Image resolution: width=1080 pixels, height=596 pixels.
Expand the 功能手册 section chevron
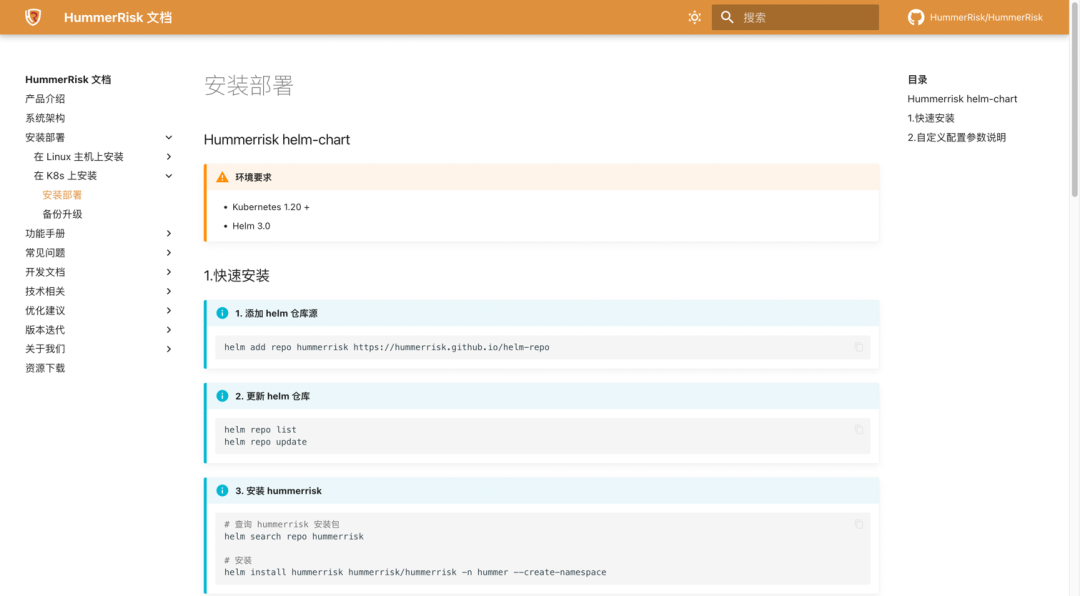click(x=169, y=234)
